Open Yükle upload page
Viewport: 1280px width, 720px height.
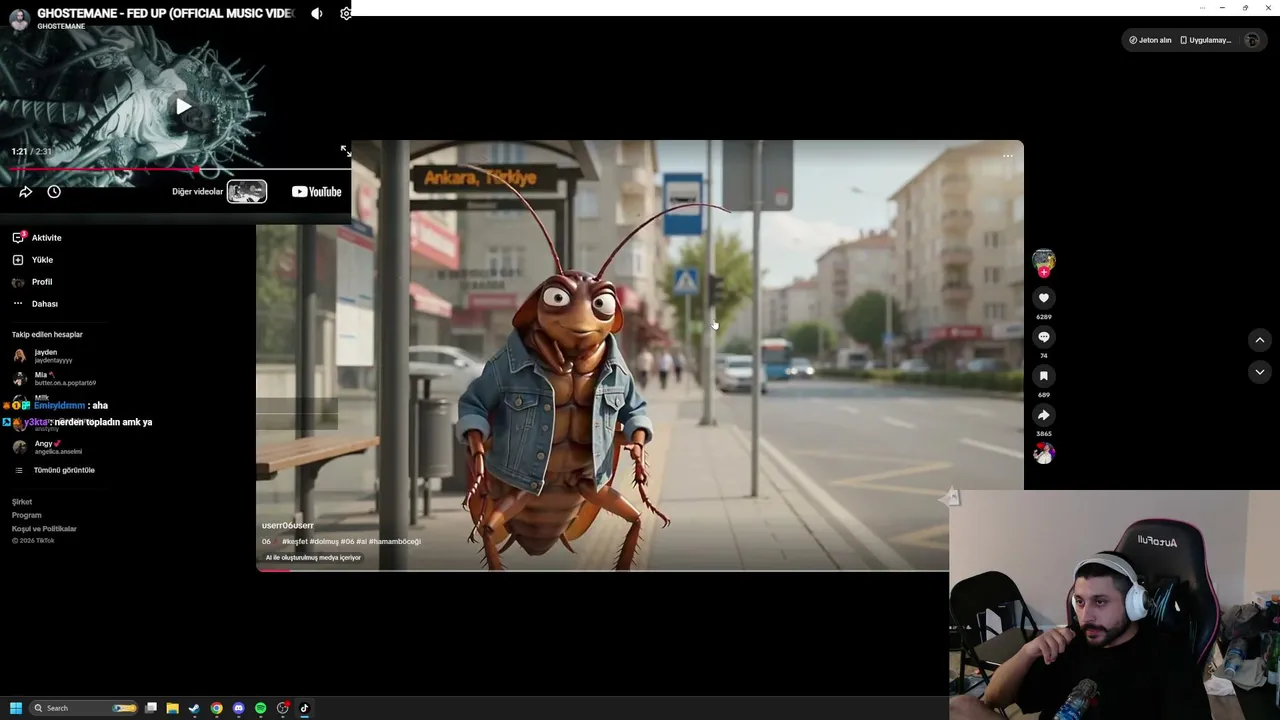pyautogui.click(x=33, y=260)
